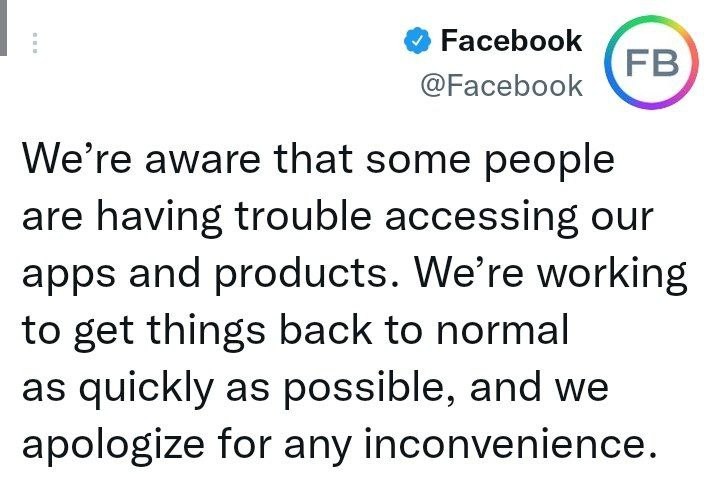The image size is (720, 490).
Task: Click the rainbow ring around the avatar
Action: [x=651, y=18]
